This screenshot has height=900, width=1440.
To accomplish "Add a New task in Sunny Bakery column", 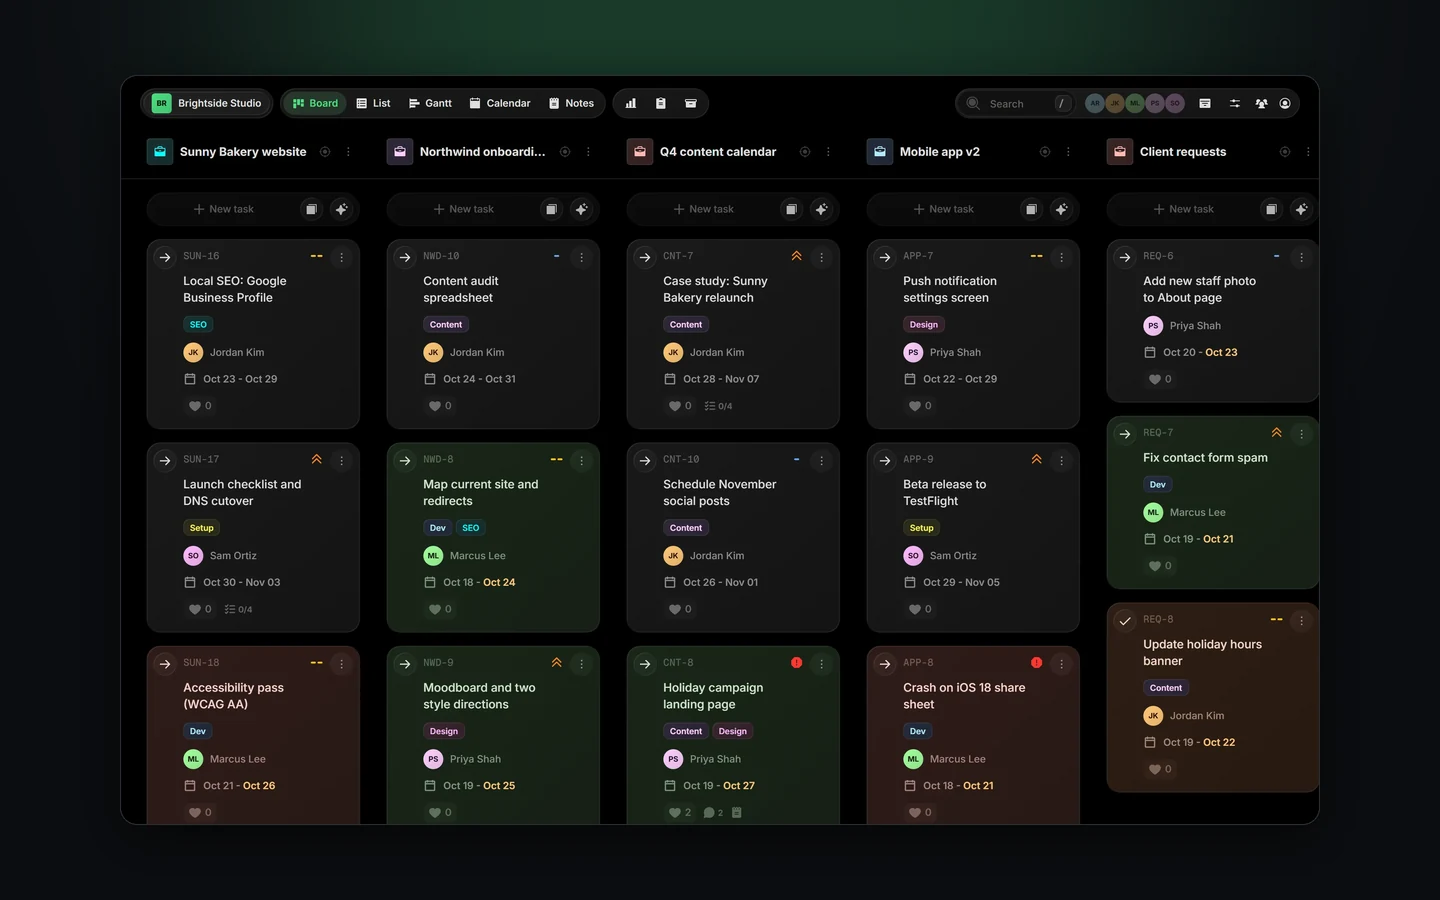I will (x=223, y=209).
